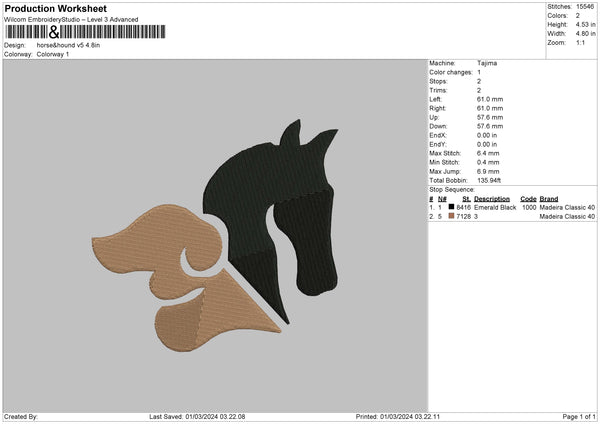The height and width of the screenshot is (424, 600).
Task: Click the 'Description' column header
Action: click(x=492, y=199)
